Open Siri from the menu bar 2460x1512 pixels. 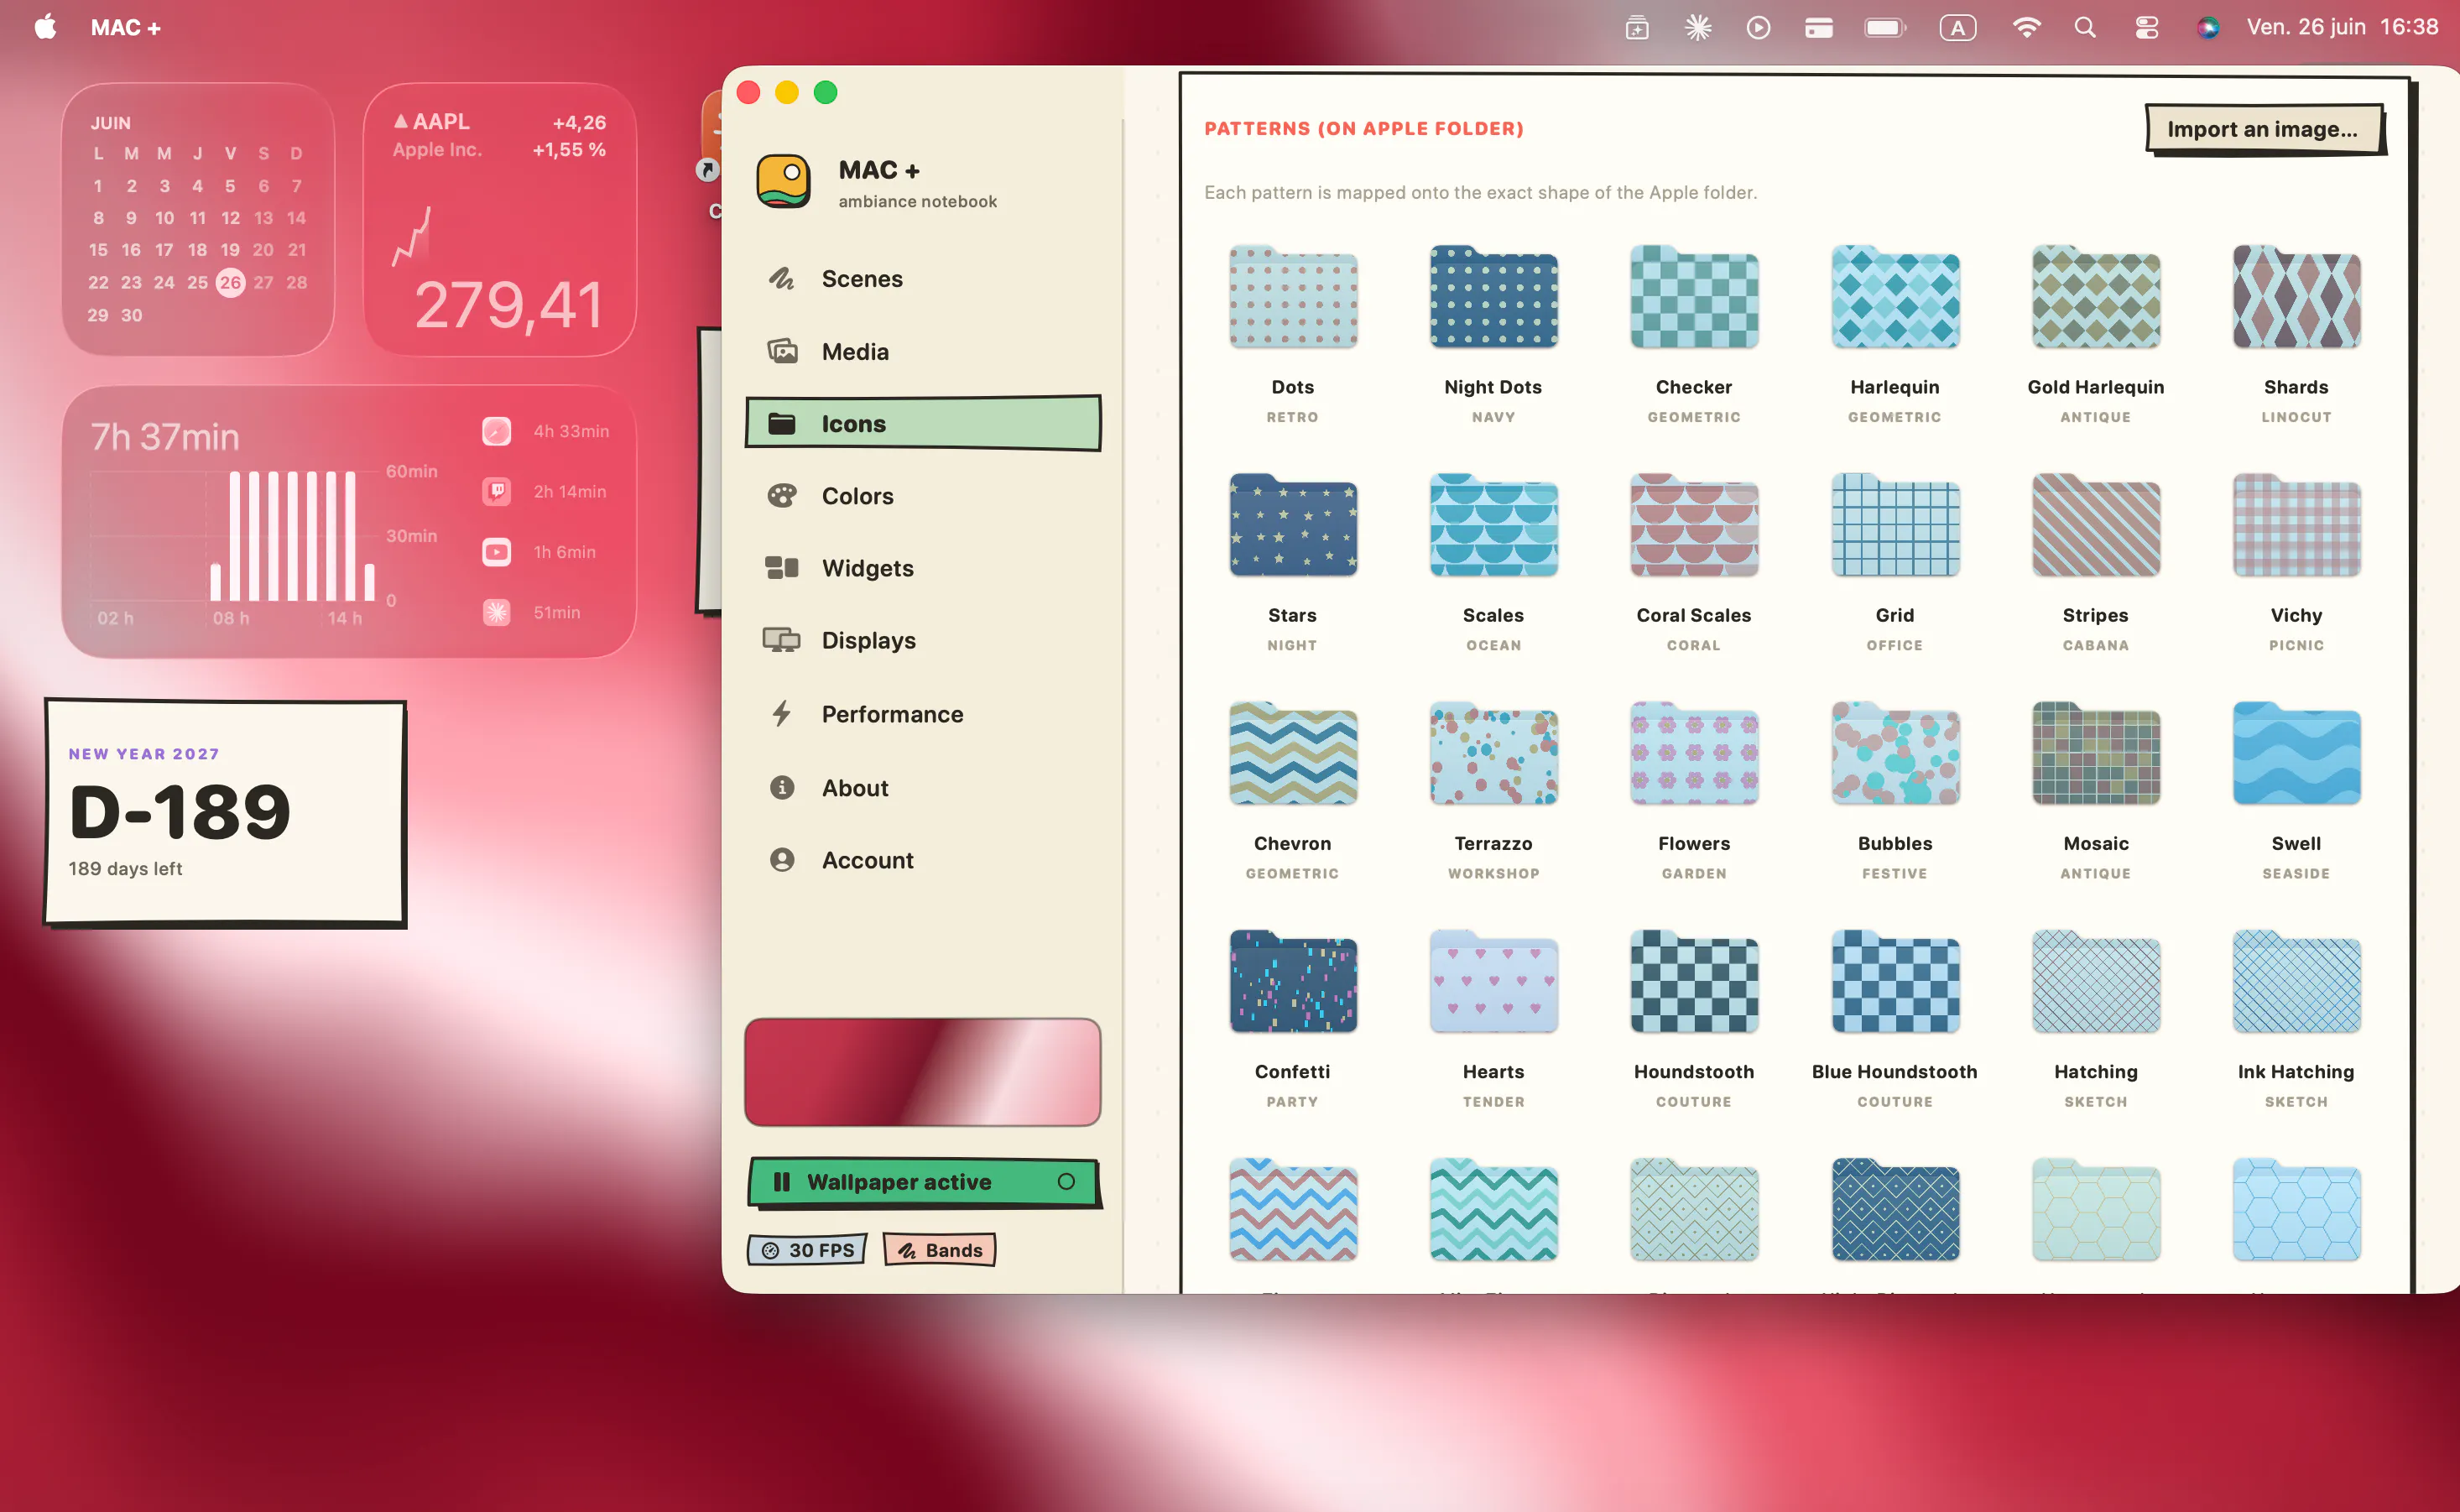[2208, 27]
